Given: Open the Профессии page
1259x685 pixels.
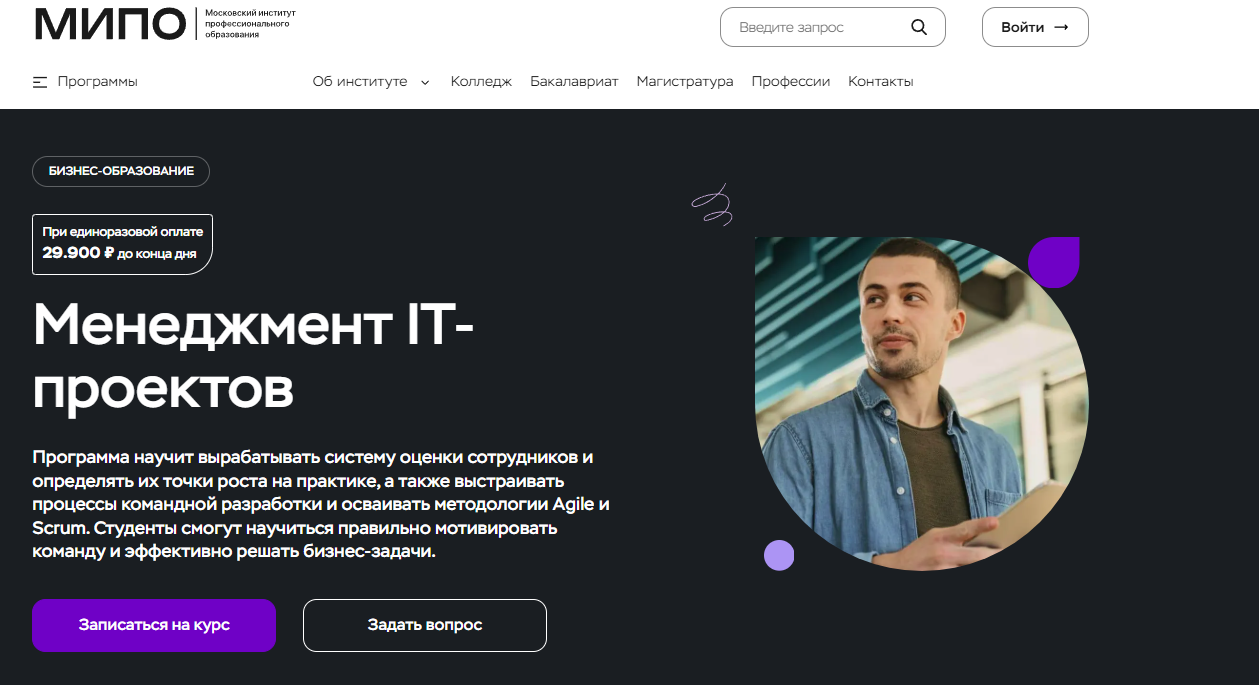Looking at the screenshot, I should tap(791, 82).
